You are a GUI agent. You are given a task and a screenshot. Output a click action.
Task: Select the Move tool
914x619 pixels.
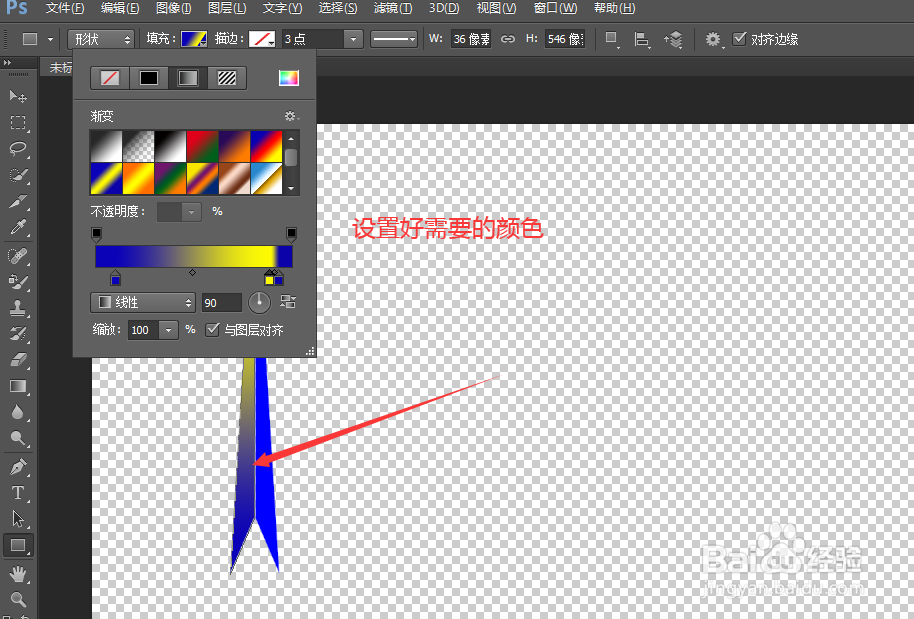(18, 96)
